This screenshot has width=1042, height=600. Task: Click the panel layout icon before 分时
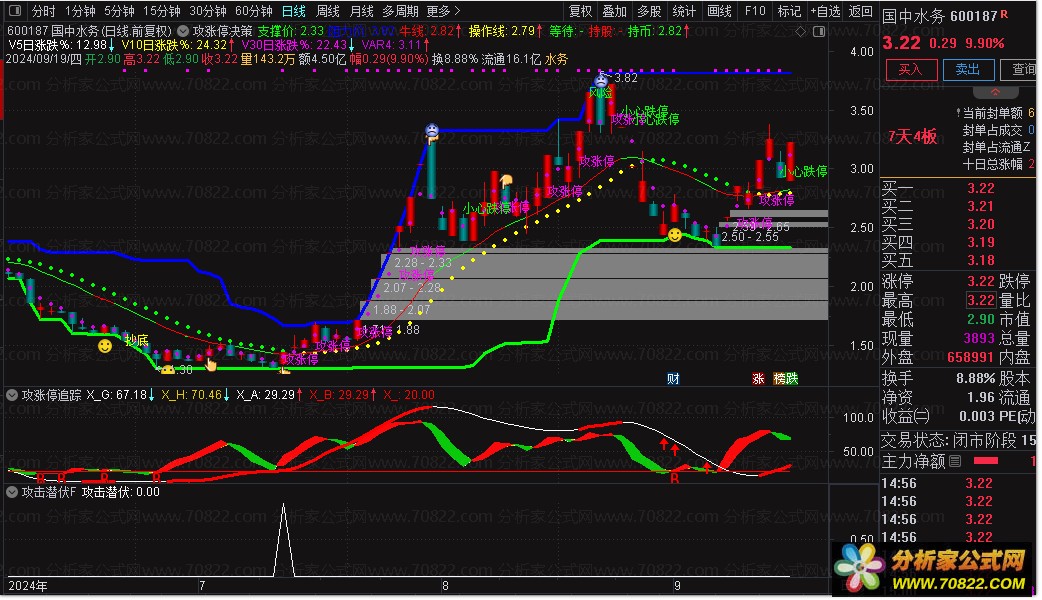coord(15,11)
